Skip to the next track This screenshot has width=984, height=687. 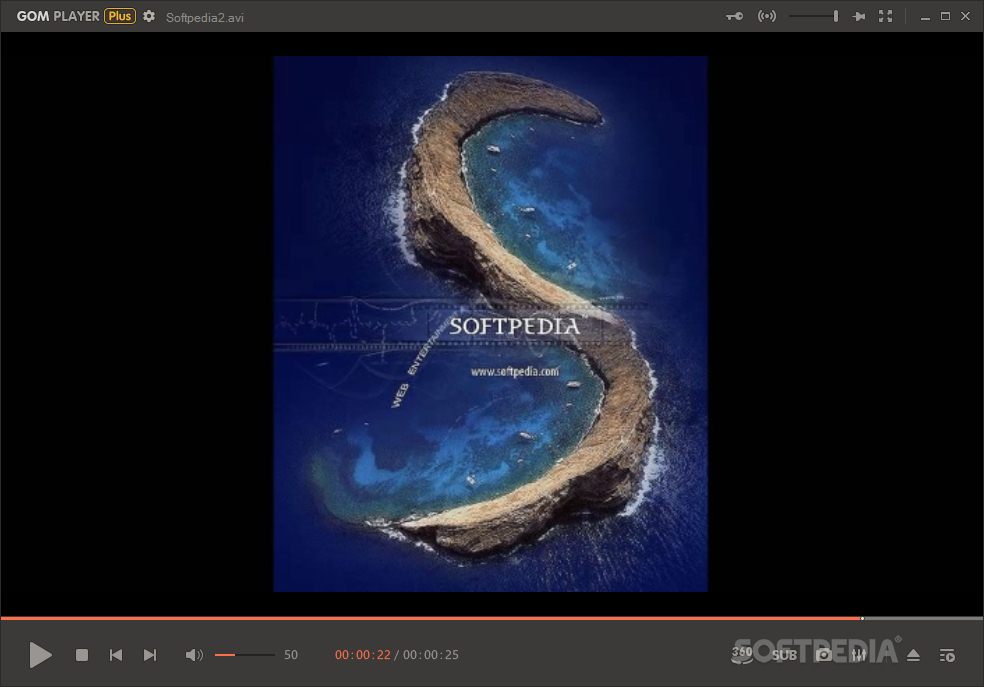[150, 655]
